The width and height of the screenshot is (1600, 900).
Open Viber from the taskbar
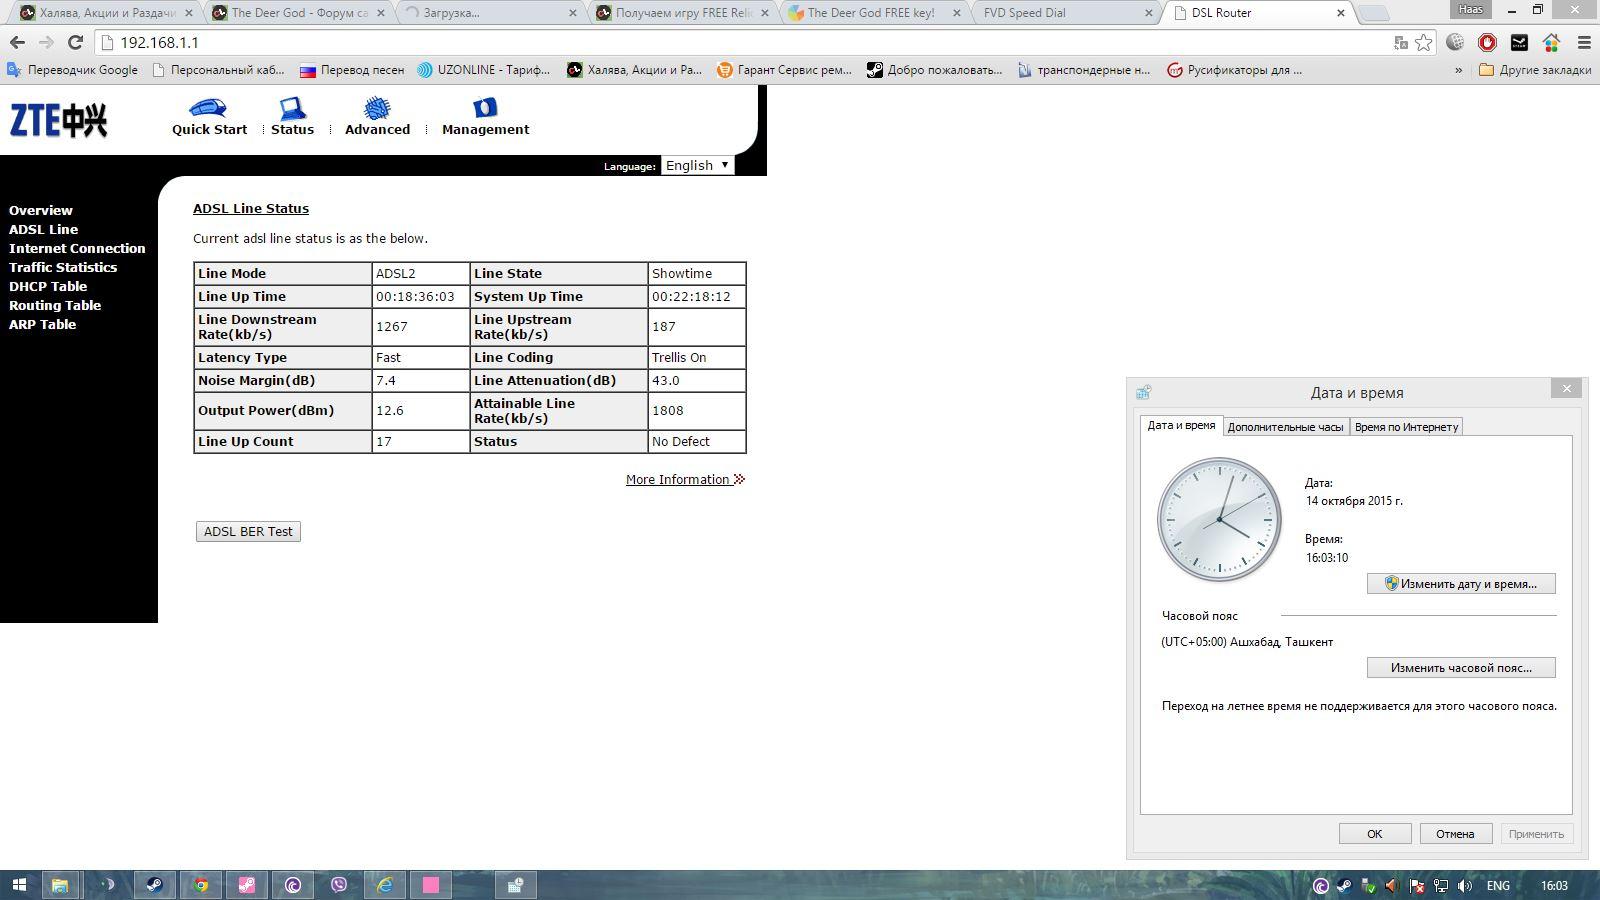point(339,885)
